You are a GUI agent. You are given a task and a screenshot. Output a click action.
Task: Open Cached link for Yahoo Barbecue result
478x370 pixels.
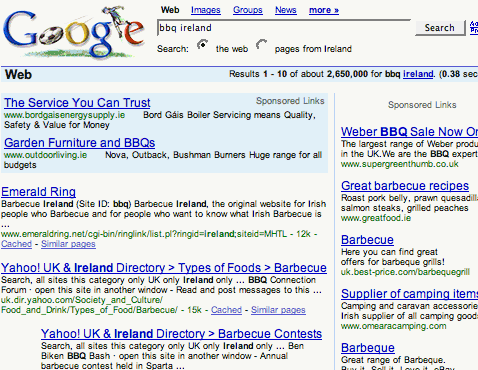(226, 310)
